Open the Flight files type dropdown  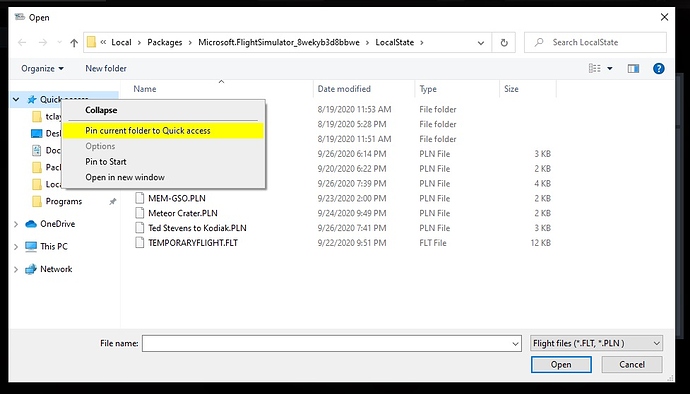tap(596, 343)
